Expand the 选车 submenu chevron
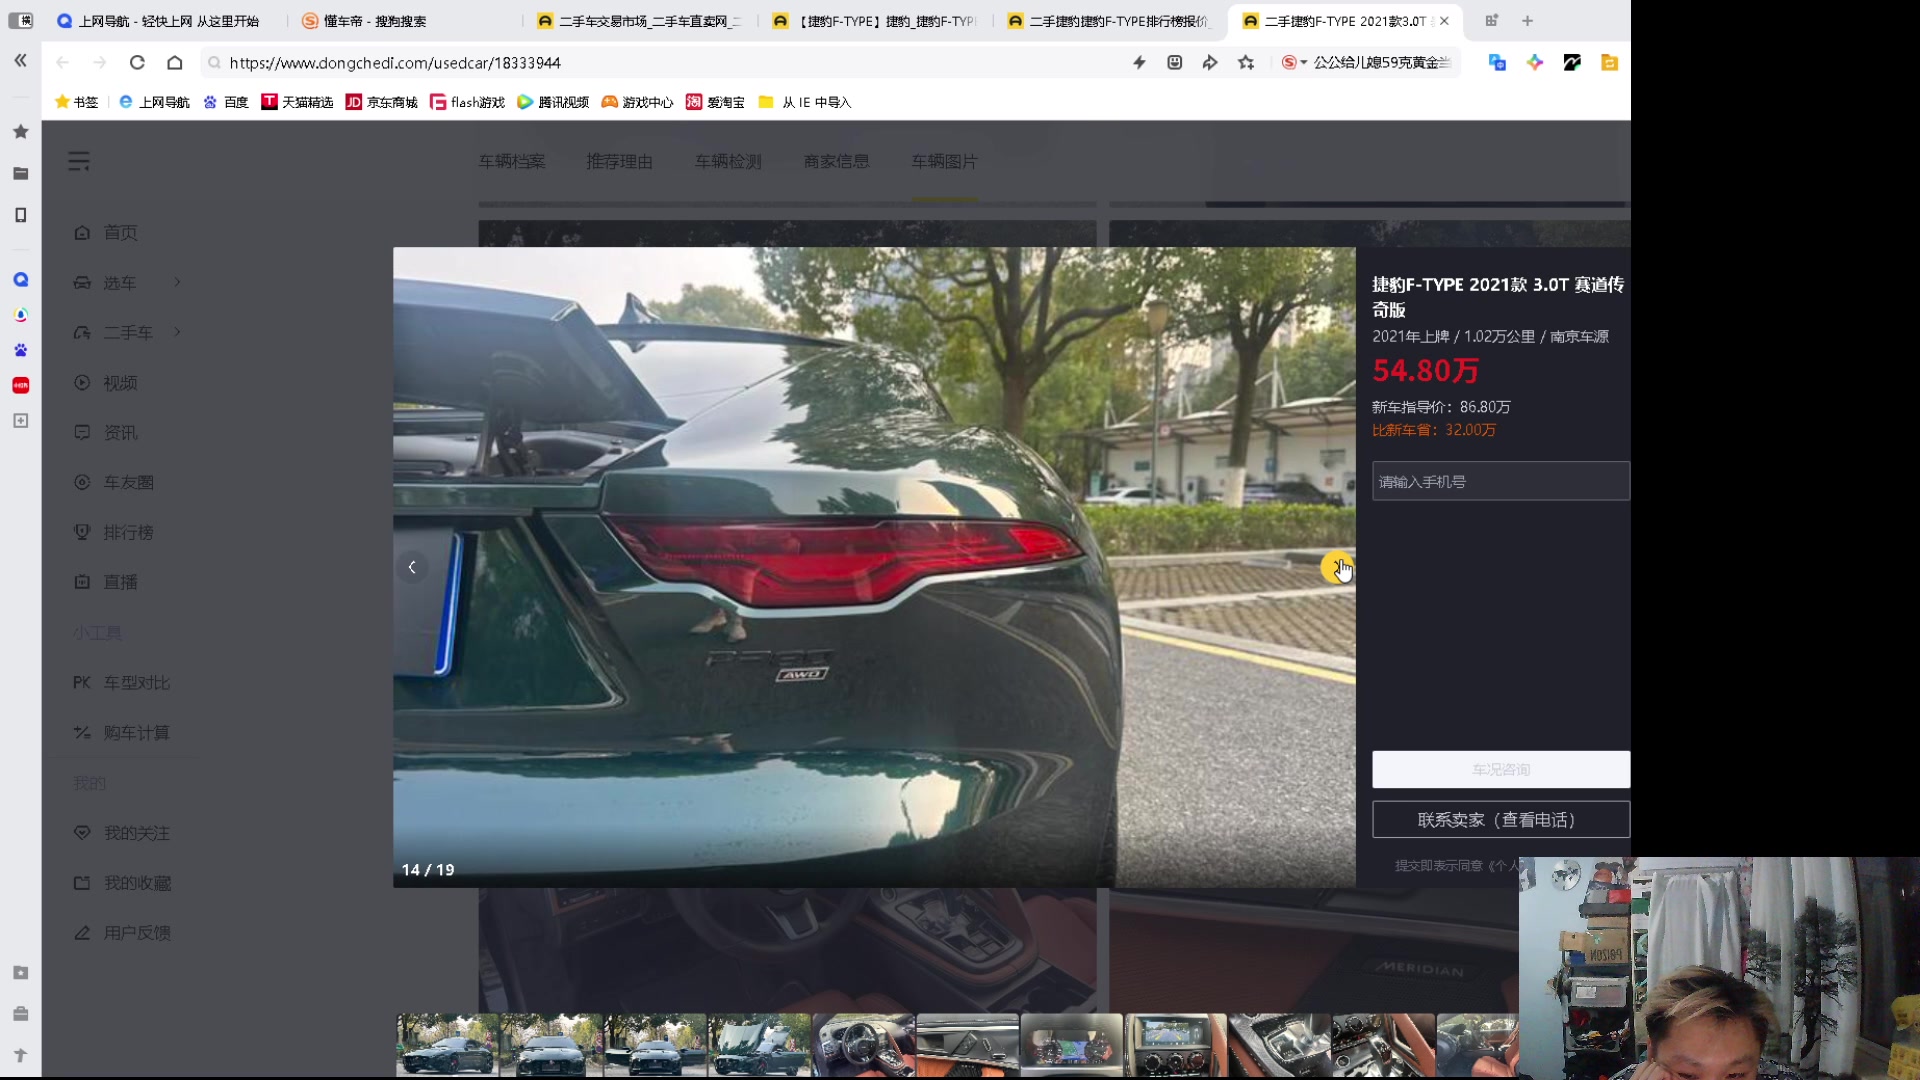This screenshot has height=1080, width=1920. click(x=177, y=282)
